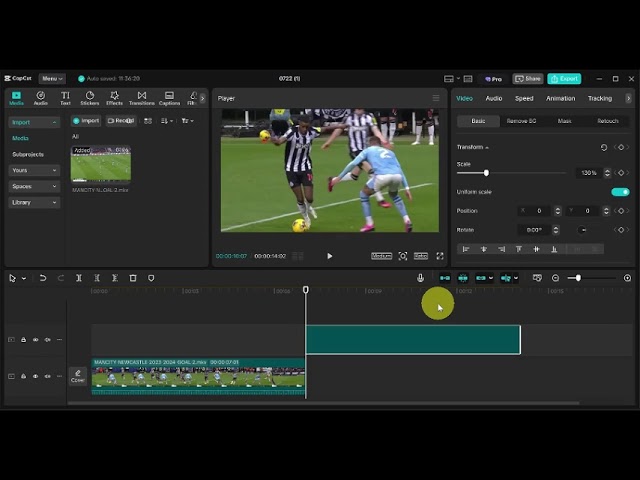Open the Captions tab
This screenshot has height=480, width=640.
click(169, 98)
